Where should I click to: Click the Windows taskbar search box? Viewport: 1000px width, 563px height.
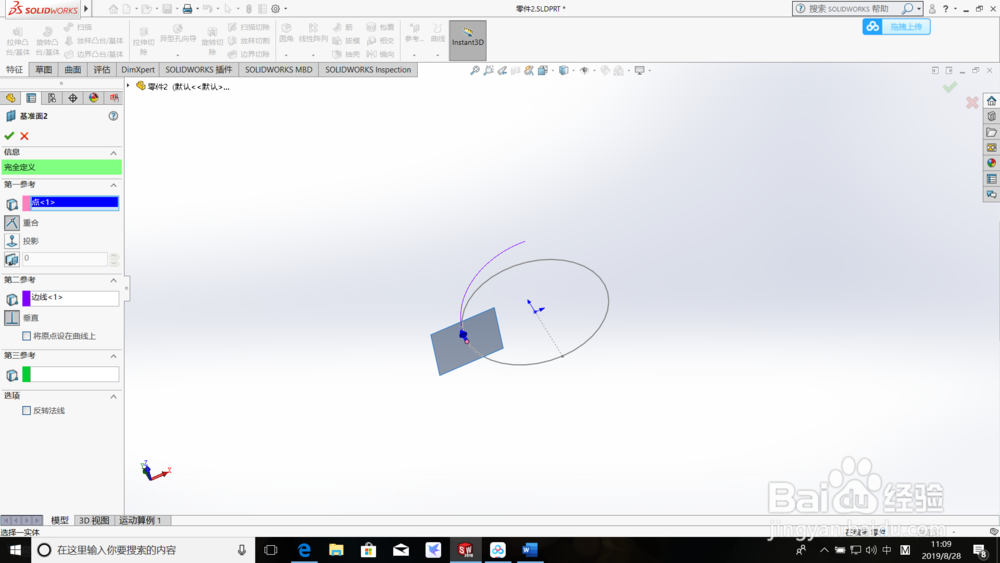coord(143,550)
